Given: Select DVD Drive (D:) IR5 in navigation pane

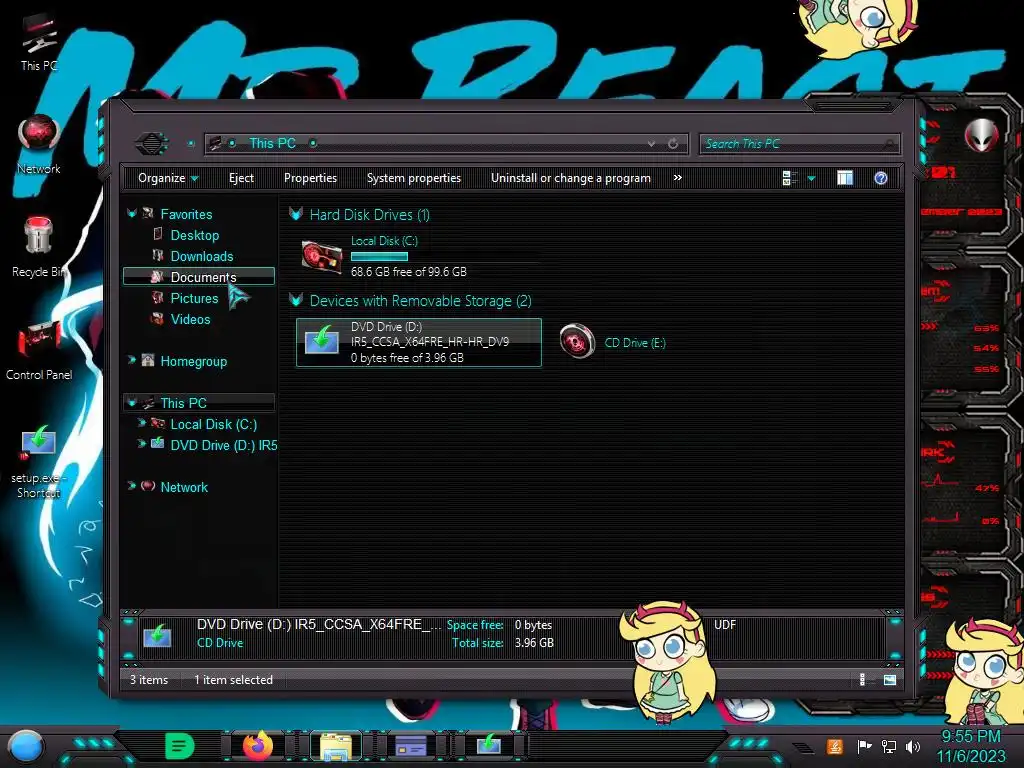Looking at the screenshot, I should pos(223,445).
